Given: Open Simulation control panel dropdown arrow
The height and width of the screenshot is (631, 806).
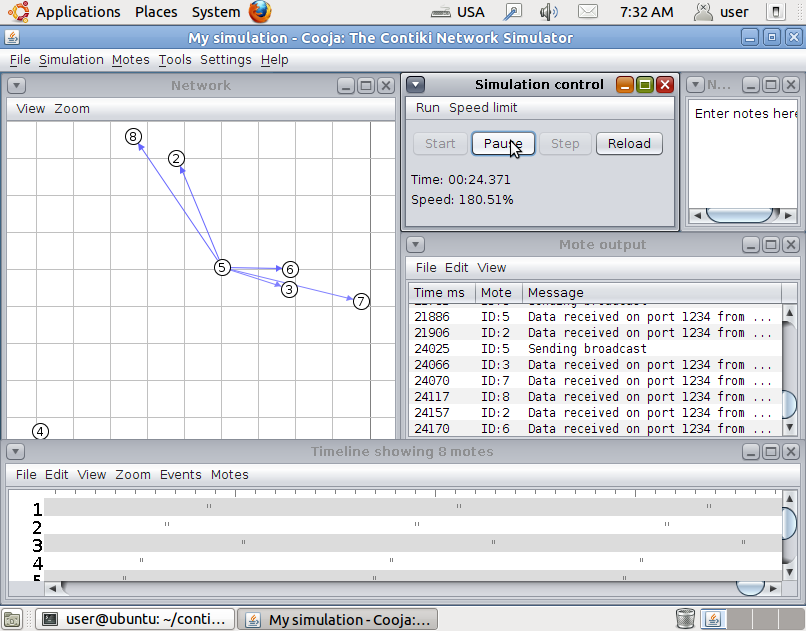Looking at the screenshot, I should (x=416, y=84).
